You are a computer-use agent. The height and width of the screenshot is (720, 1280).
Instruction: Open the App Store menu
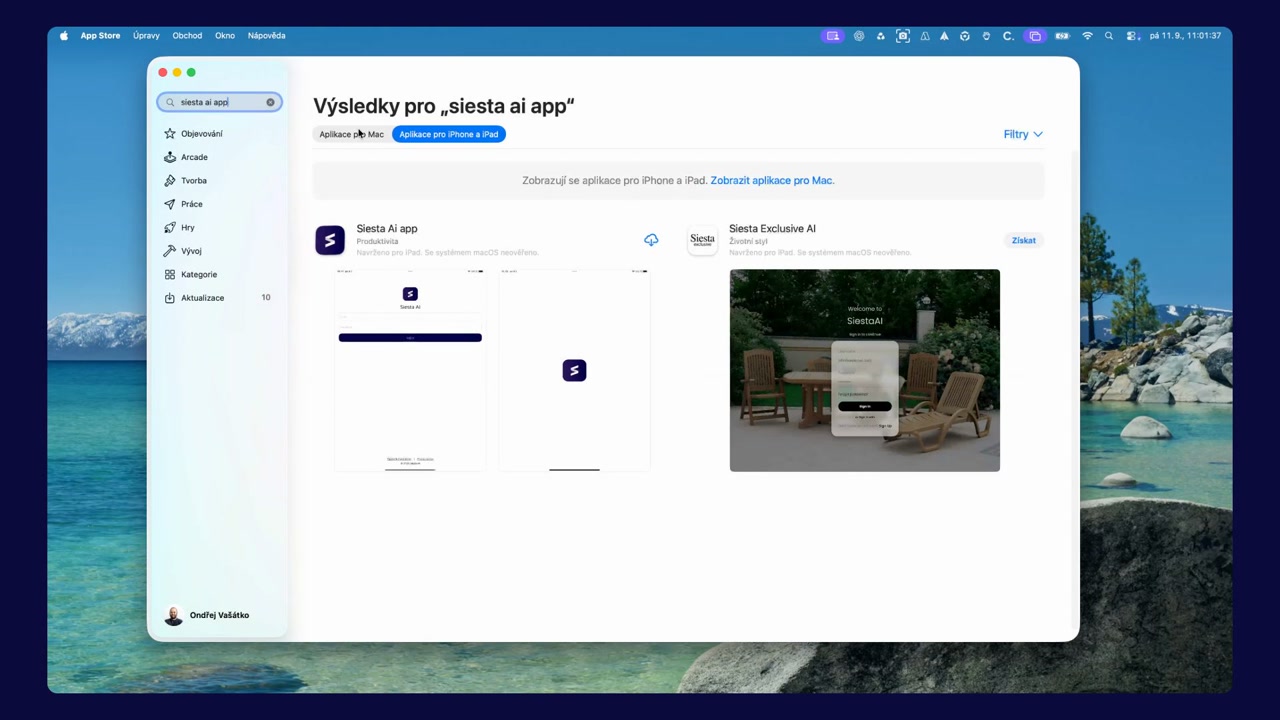coord(100,36)
